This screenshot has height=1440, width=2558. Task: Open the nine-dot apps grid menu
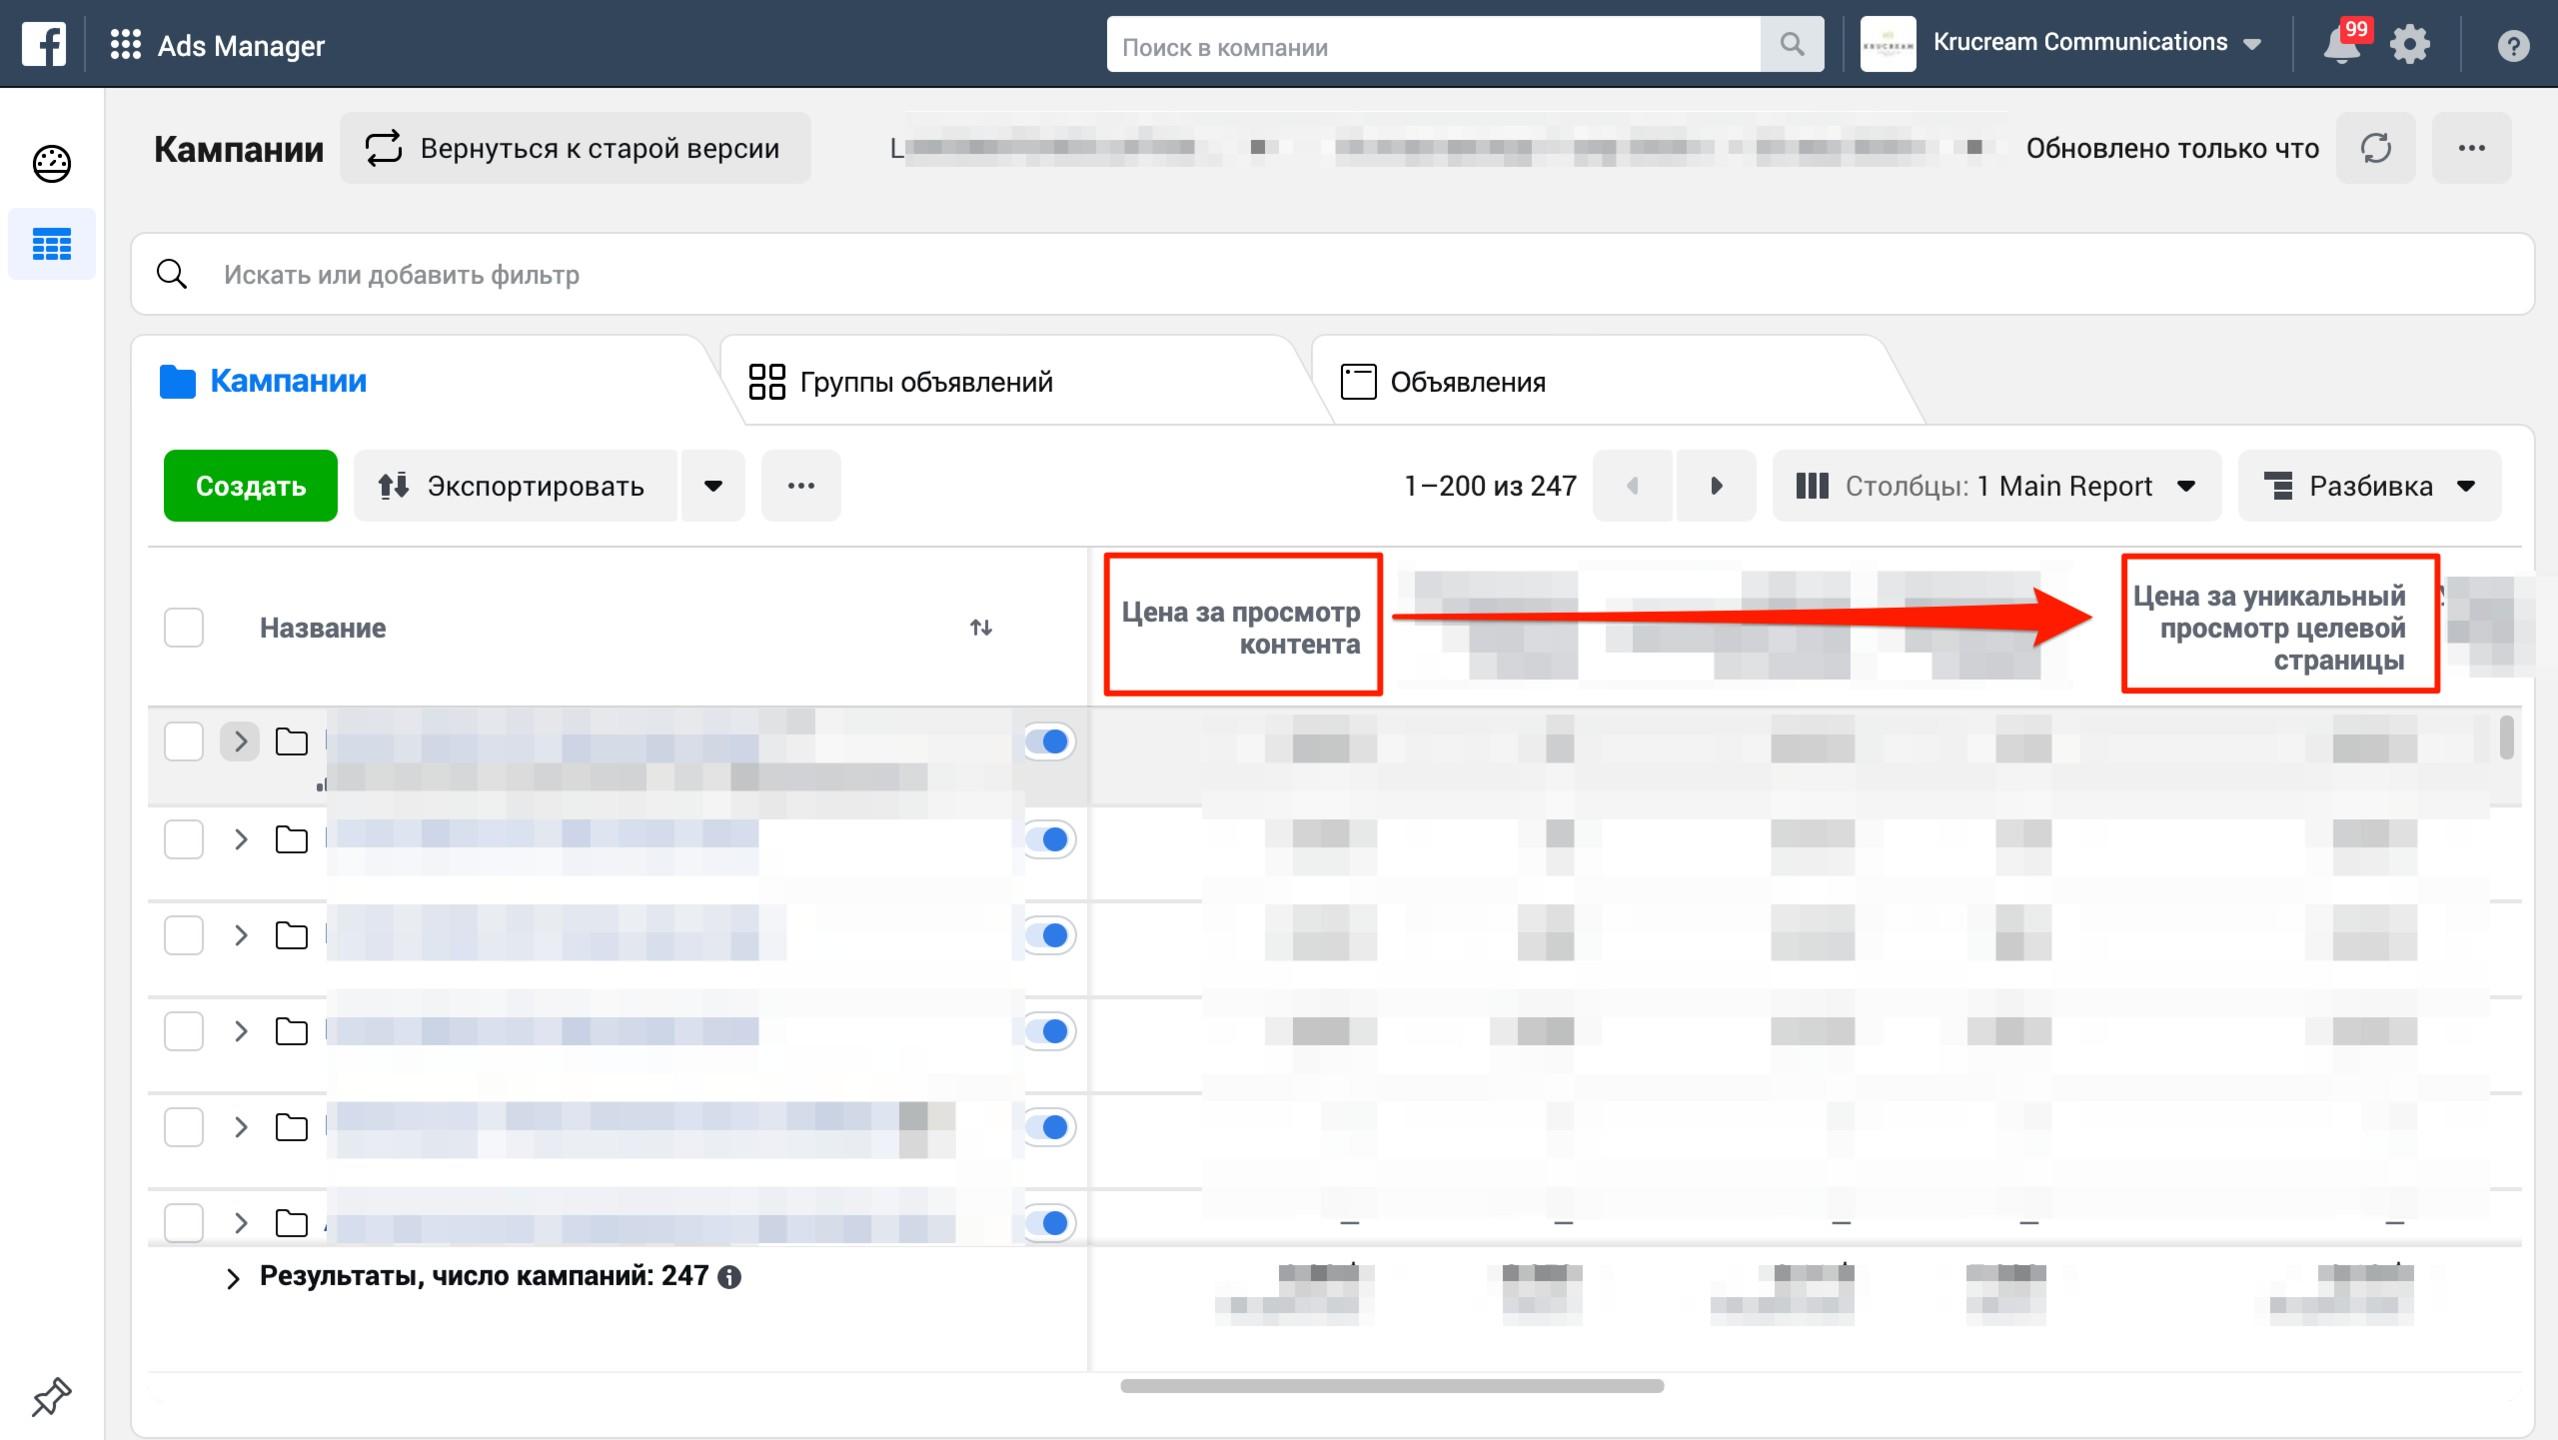tap(125, 45)
